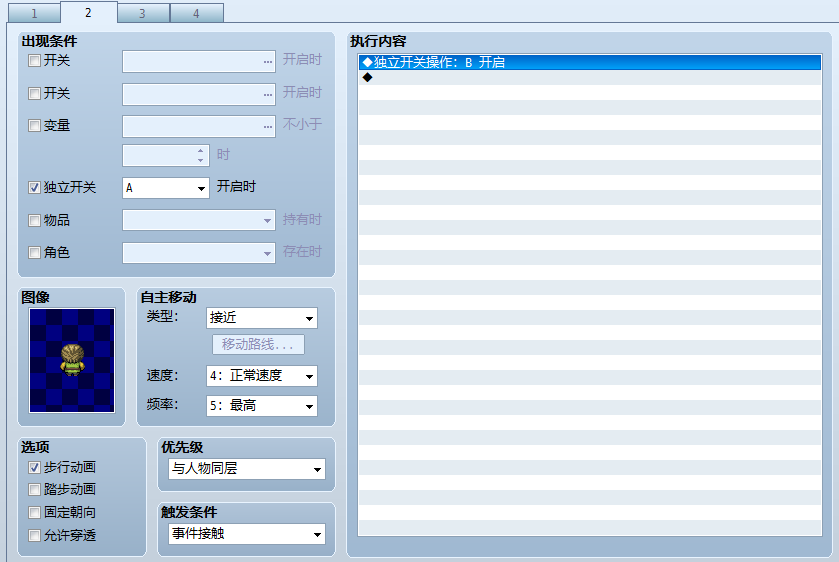Select event page tab 2
The image size is (839, 562).
click(x=88, y=12)
